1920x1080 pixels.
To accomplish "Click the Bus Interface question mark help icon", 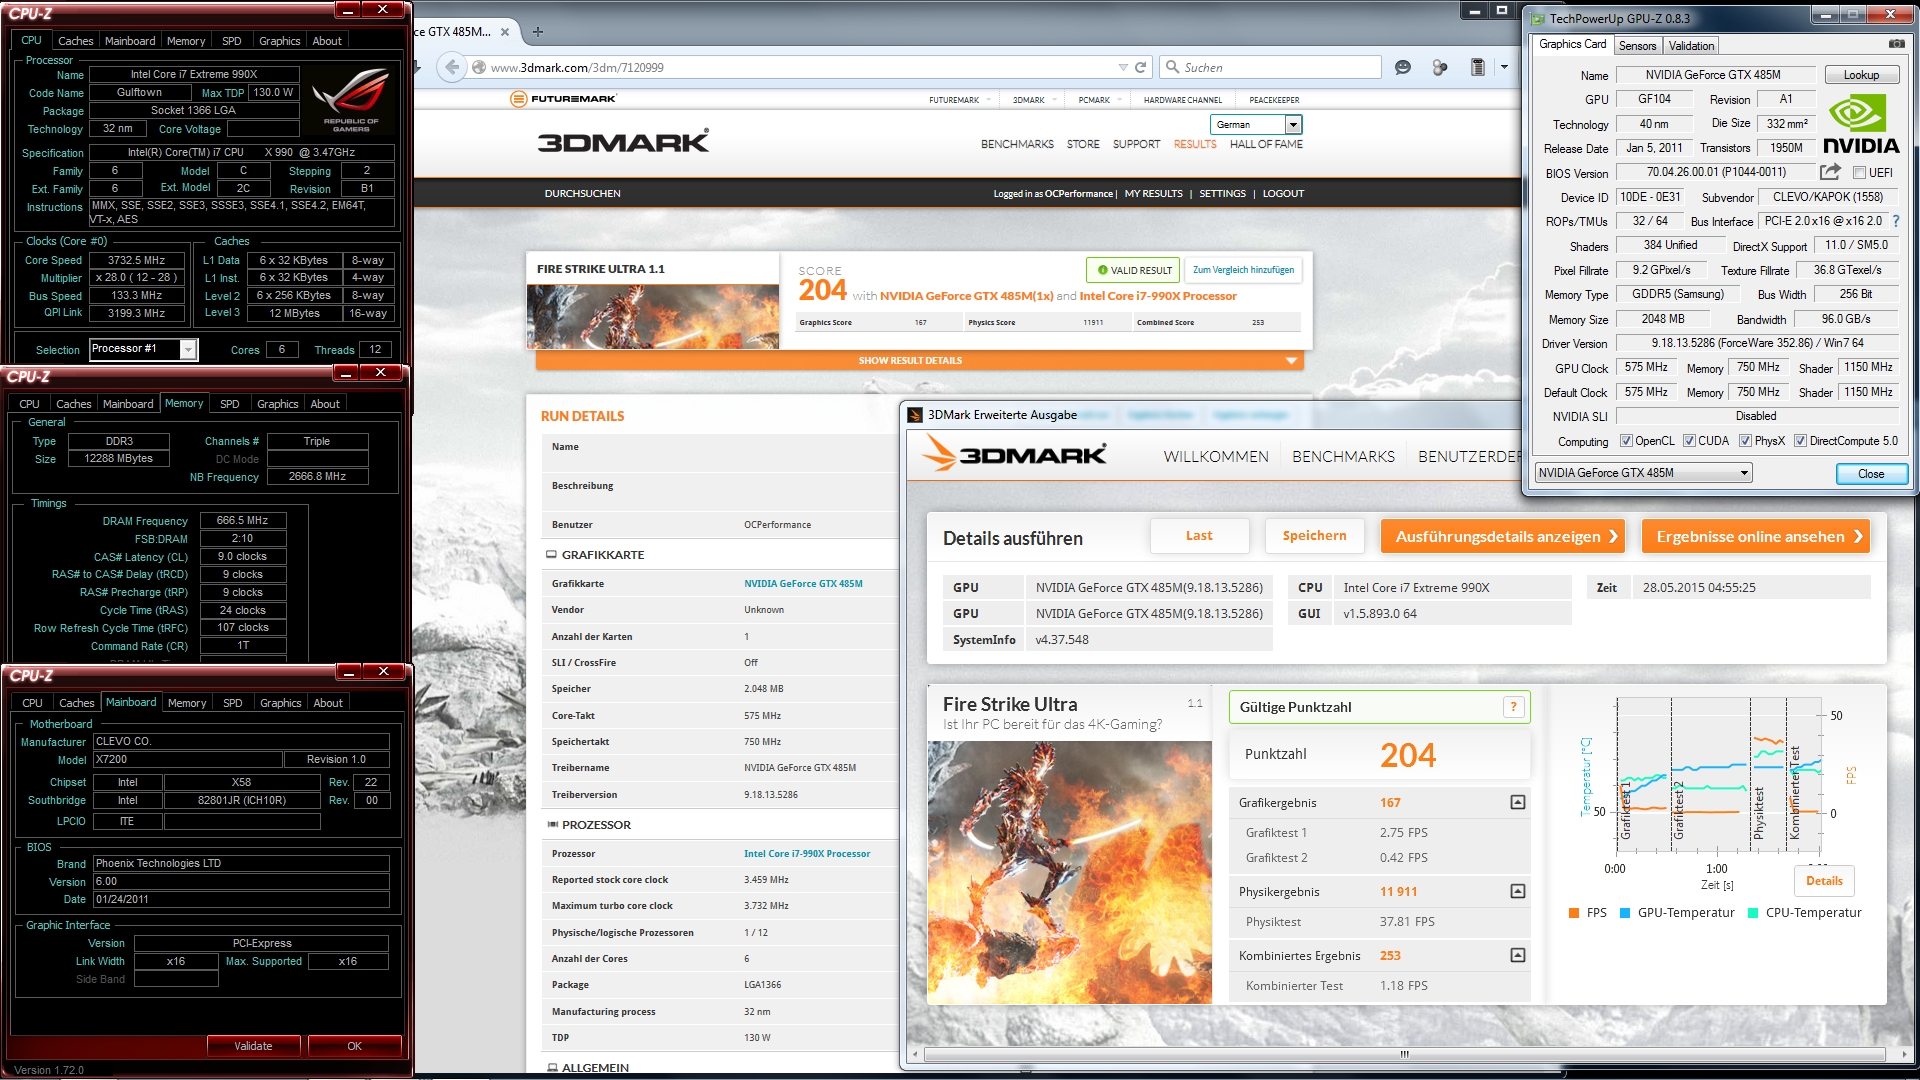I will click(x=1896, y=221).
